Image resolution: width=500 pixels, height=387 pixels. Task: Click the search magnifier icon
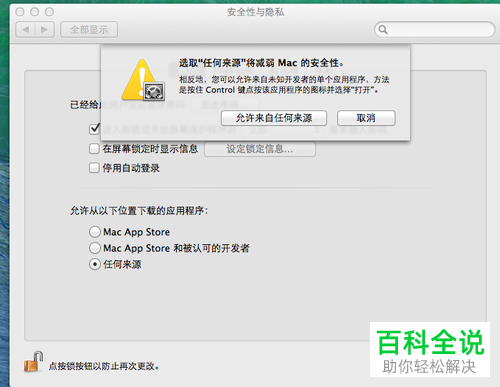[383, 30]
